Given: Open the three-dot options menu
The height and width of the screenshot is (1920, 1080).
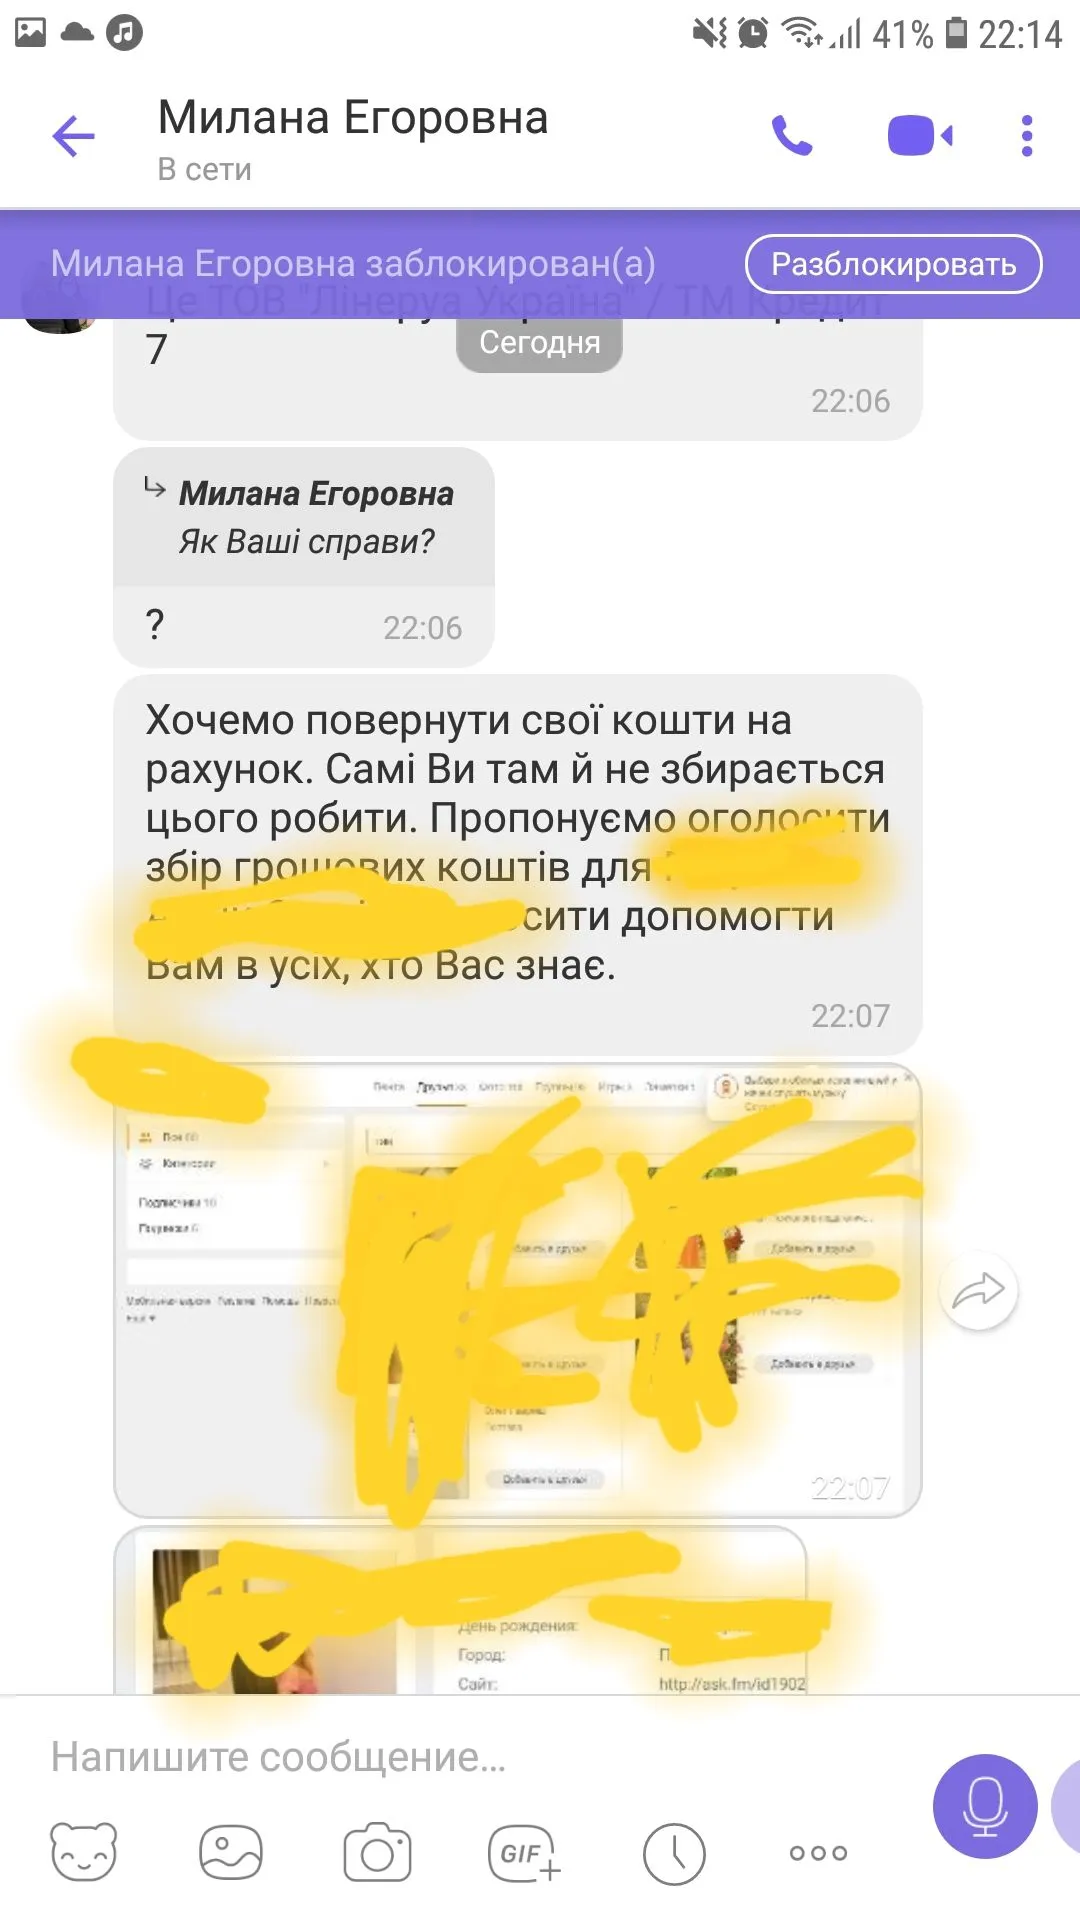Looking at the screenshot, I should (x=1027, y=136).
